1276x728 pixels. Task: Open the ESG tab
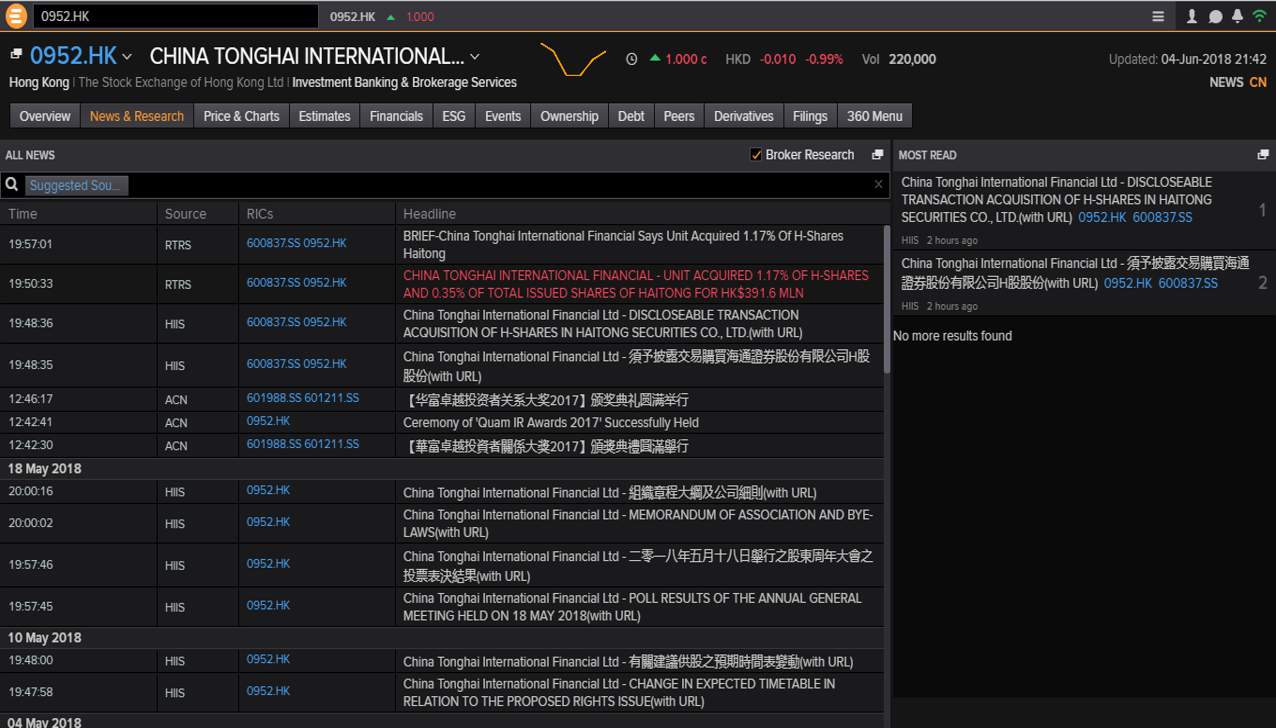pyautogui.click(x=454, y=116)
